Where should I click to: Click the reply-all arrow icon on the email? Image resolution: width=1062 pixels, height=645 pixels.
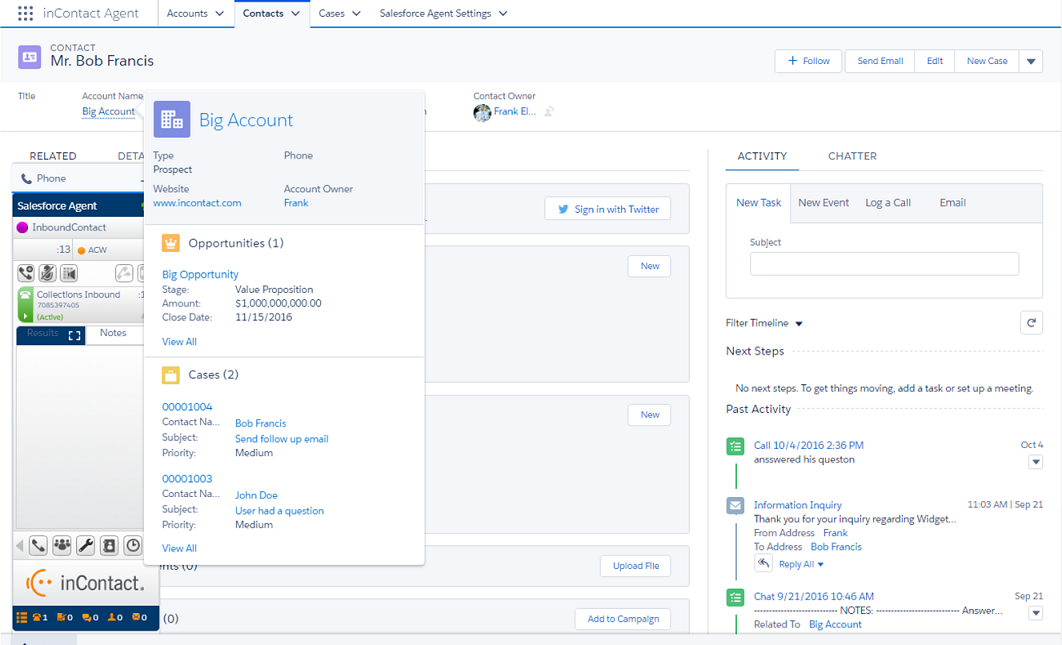point(764,564)
